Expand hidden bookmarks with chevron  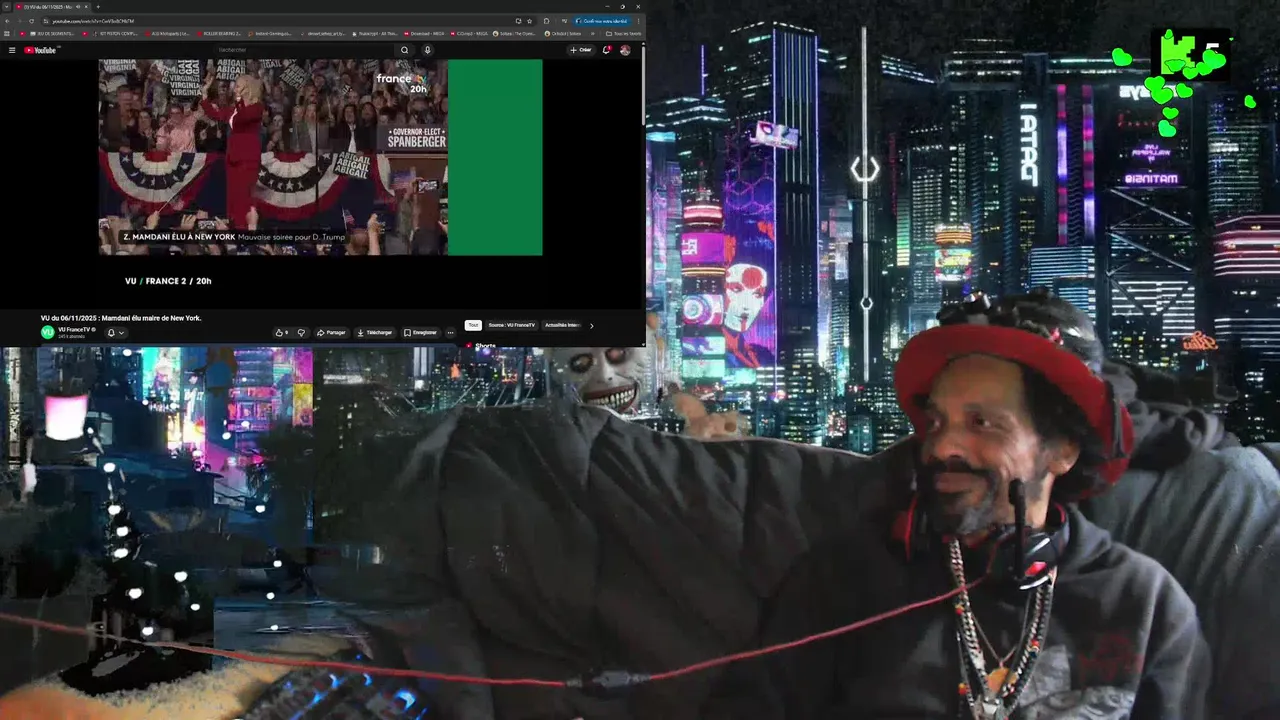point(593,33)
